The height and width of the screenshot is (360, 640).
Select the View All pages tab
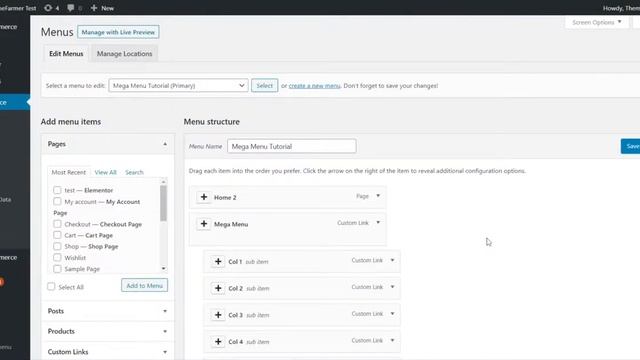coord(105,172)
